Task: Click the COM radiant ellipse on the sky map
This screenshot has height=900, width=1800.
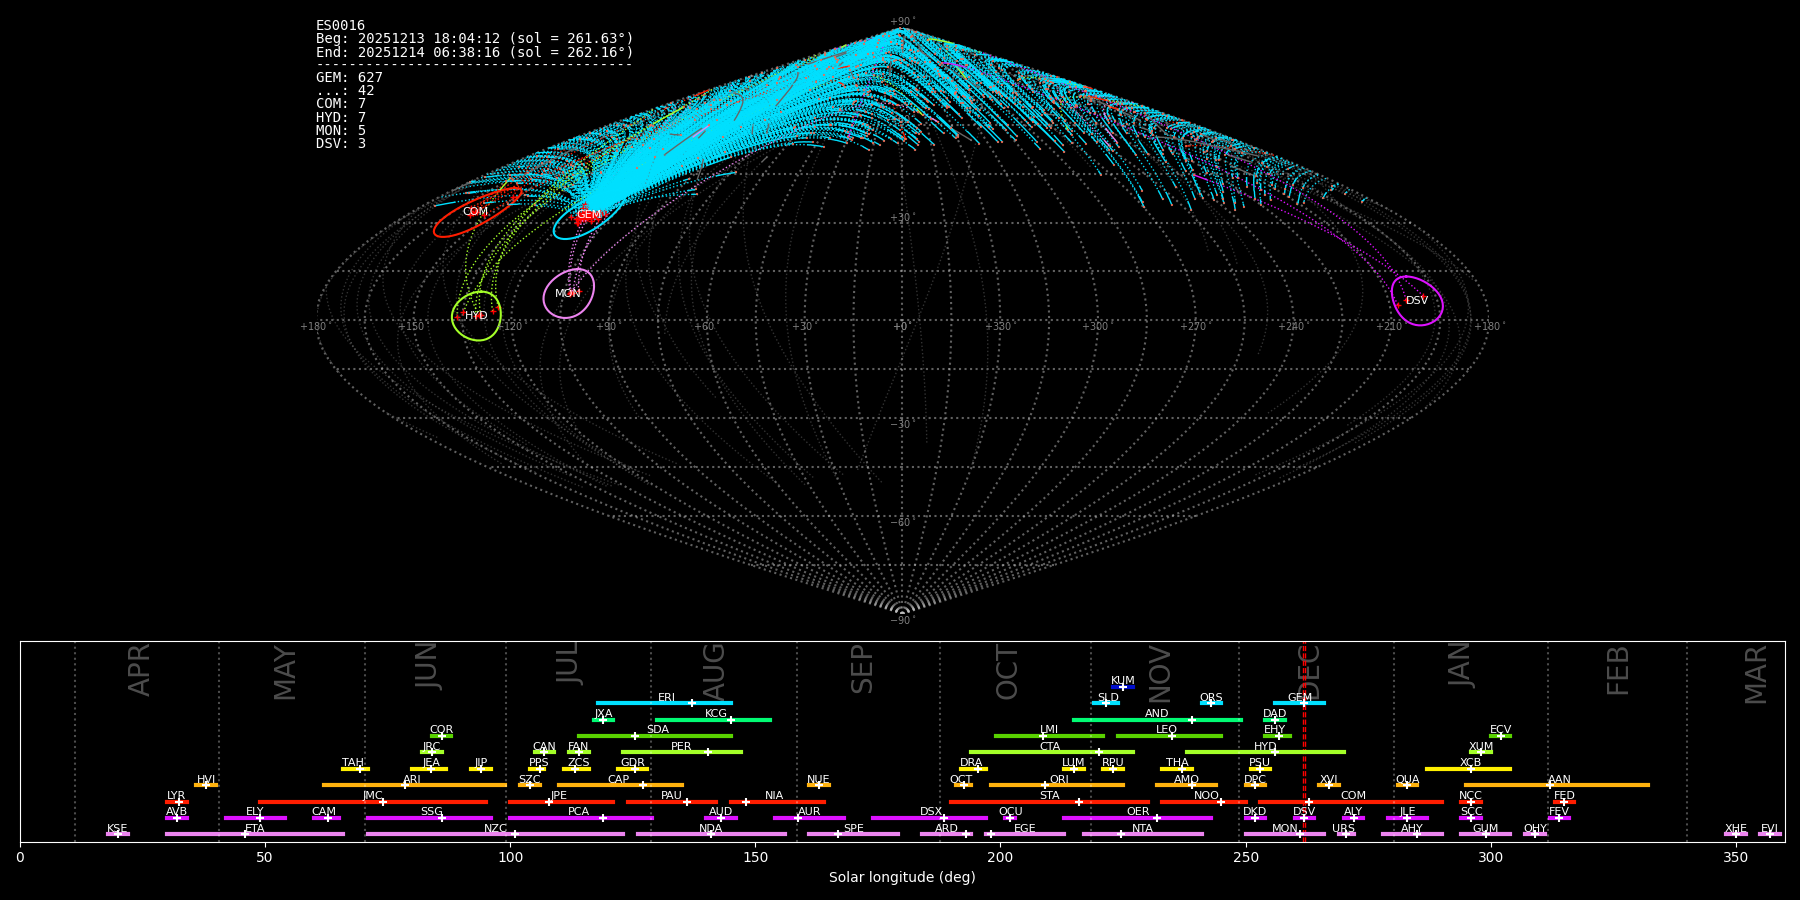Action: (477, 212)
